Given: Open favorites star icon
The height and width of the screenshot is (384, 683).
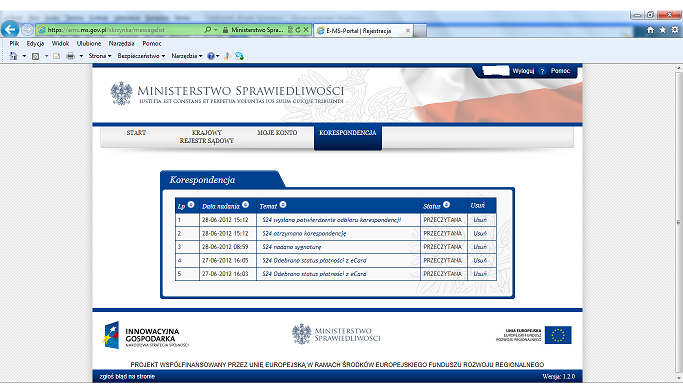Looking at the screenshot, I should click(663, 30).
